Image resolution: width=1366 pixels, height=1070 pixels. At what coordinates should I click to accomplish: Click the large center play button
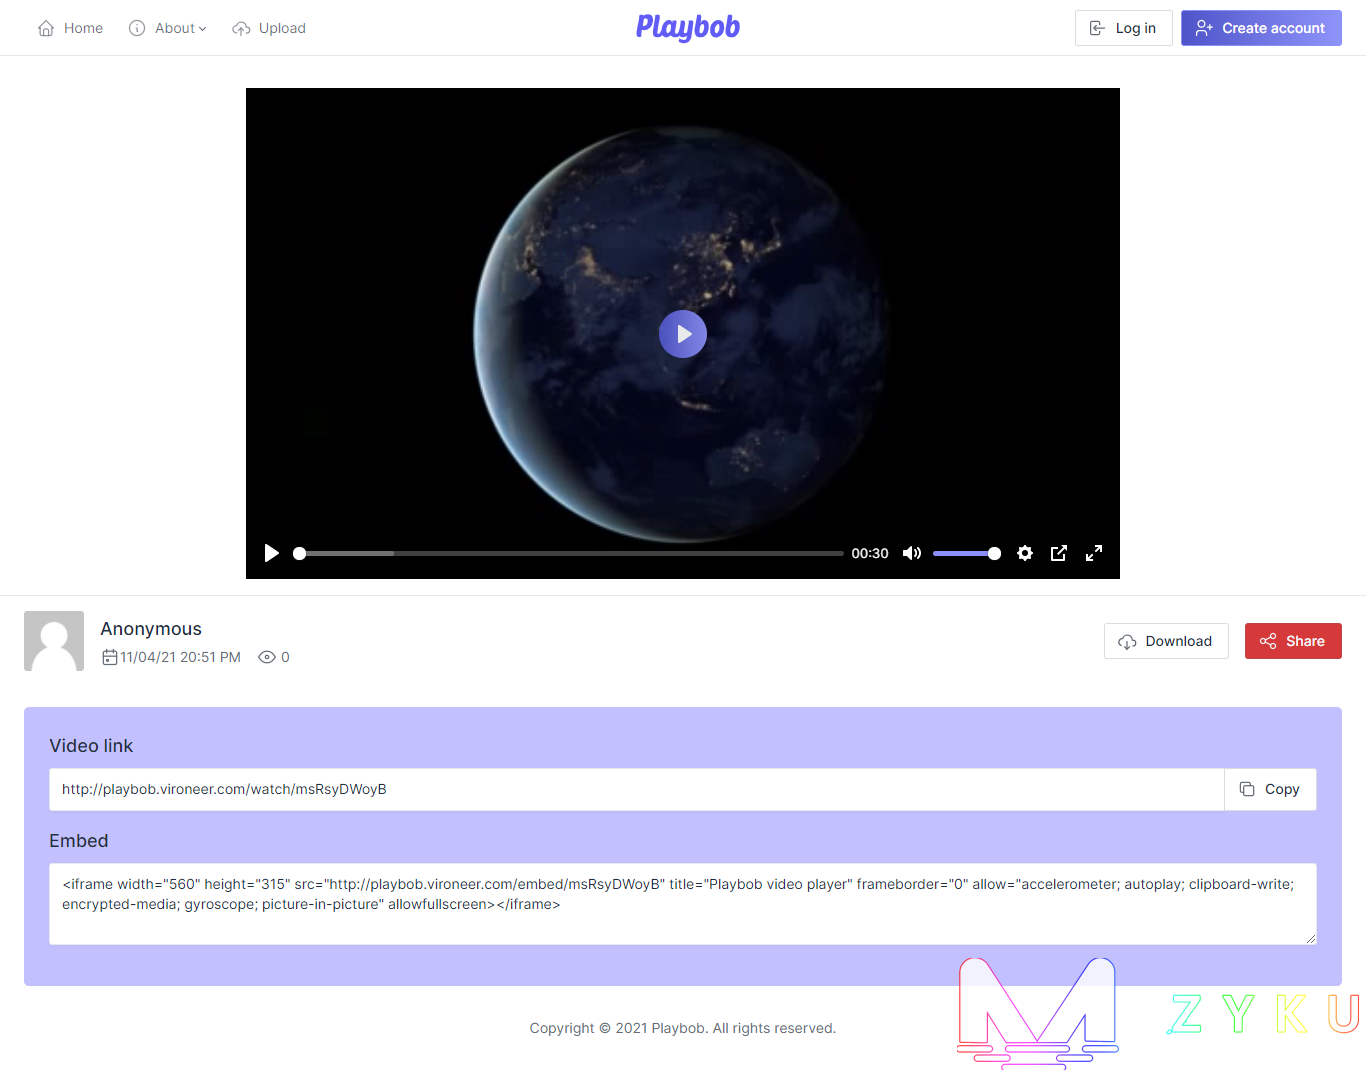(683, 334)
